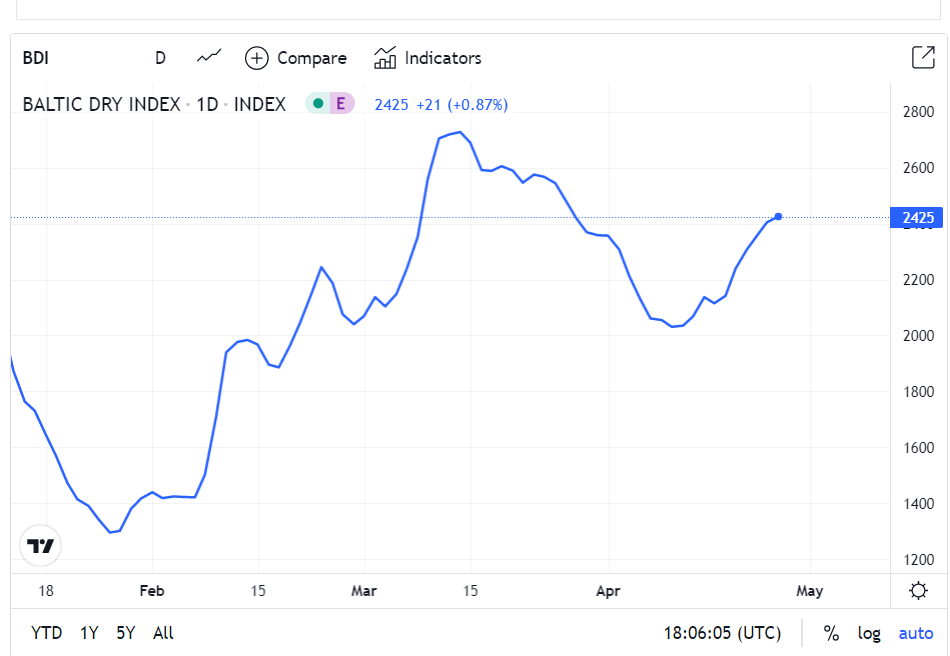950x656 pixels.
Task: Click the Compare plus button
Action: point(256,58)
